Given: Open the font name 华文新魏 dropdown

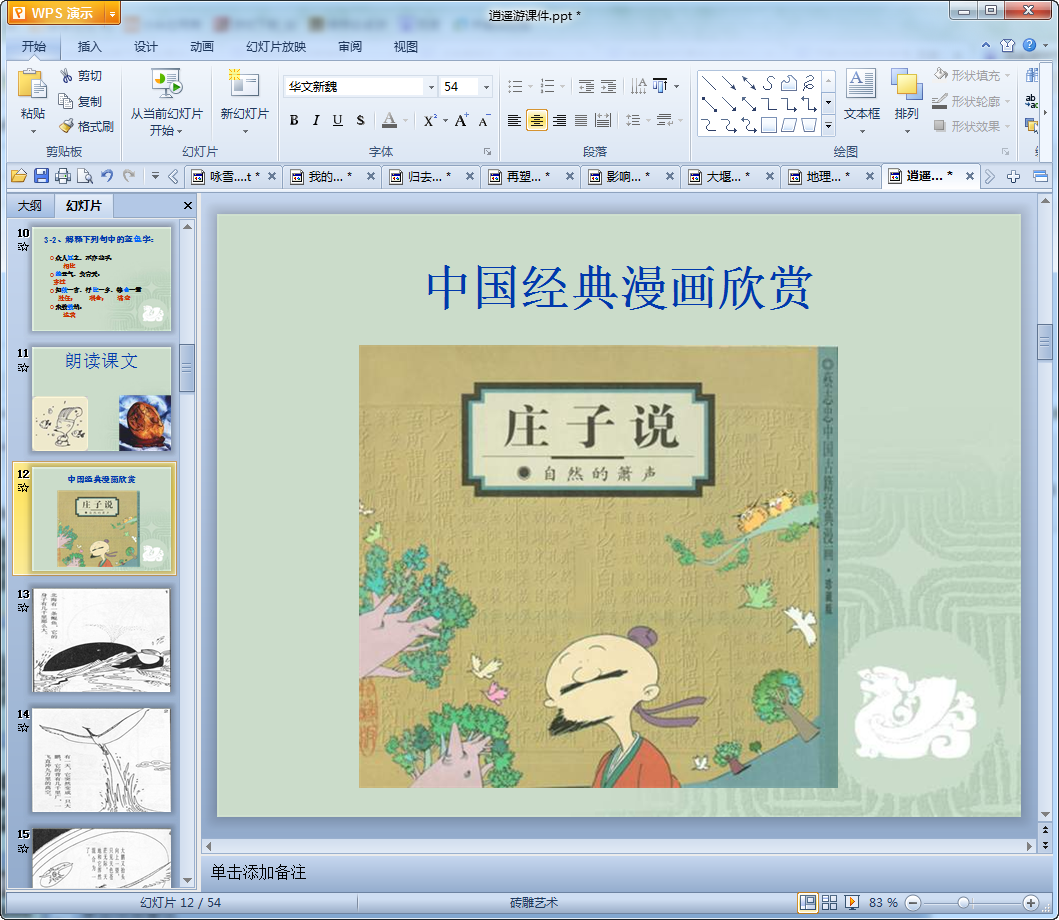Looking at the screenshot, I should pyautogui.click(x=431, y=86).
